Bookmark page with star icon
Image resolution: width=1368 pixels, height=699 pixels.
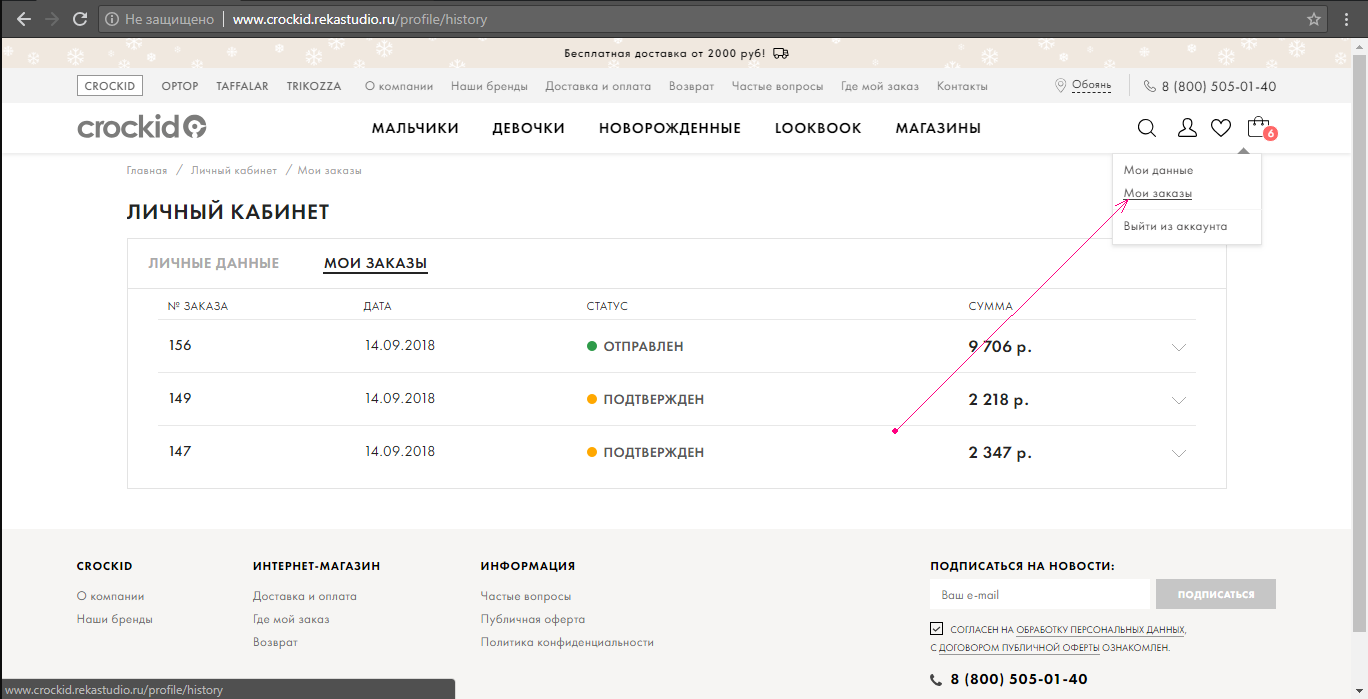pos(1314,19)
